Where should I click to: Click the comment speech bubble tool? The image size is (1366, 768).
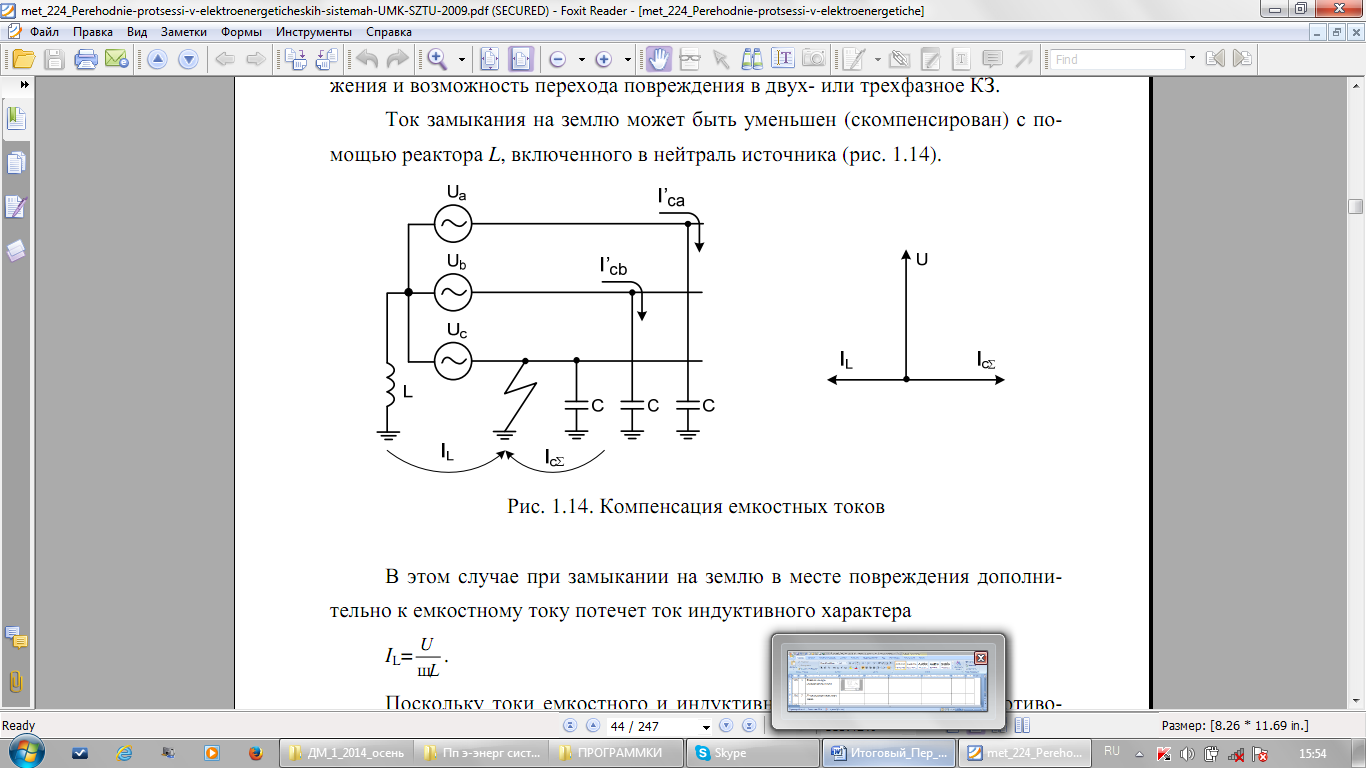pos(993,58)
